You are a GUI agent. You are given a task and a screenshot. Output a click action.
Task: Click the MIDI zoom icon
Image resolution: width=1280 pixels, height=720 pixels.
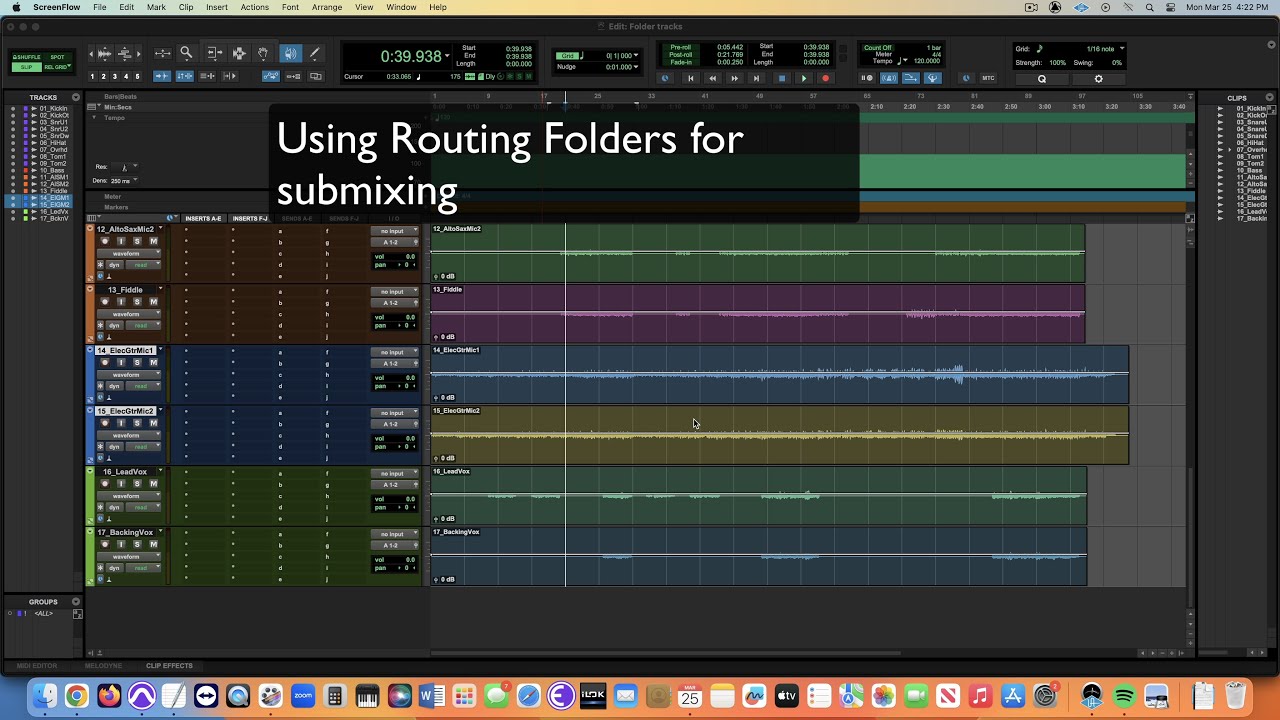125,53
